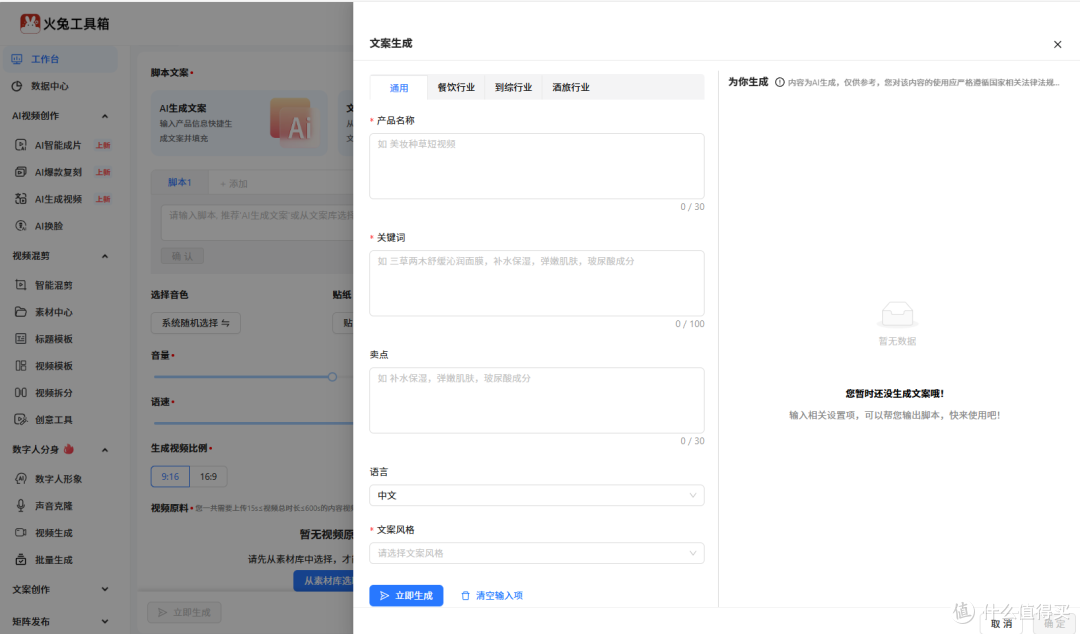Image resolution: width=1080 pixels, height=634 pixels.
Task: Click the 清空输入项 link
Action: pos(492,595)
